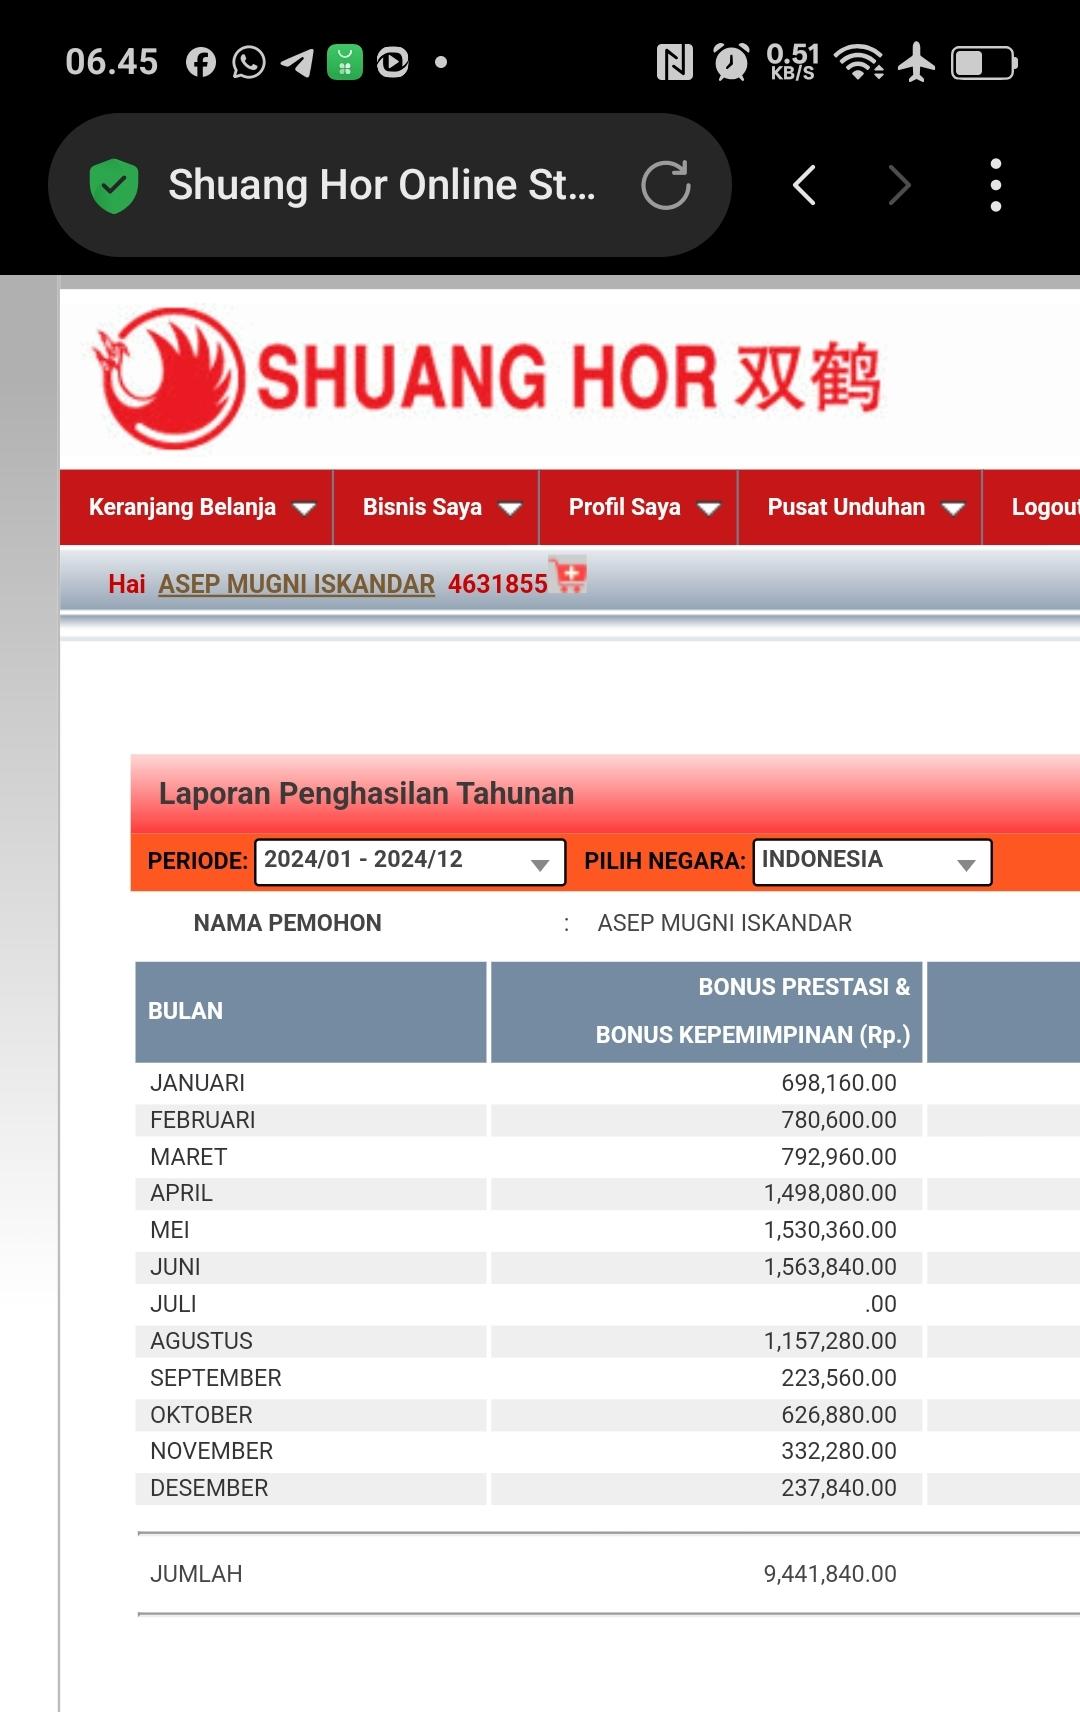Select the value 1,563,840.00

pyautogui.click(x=830, y=1267)
